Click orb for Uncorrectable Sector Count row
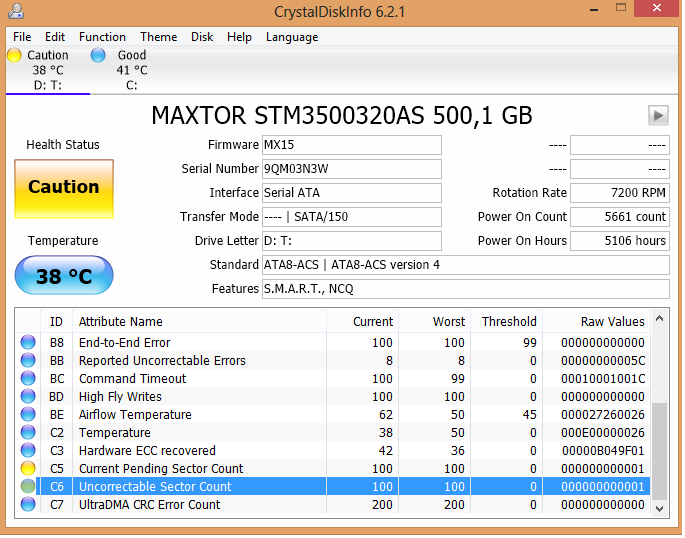 coord(28,486)
